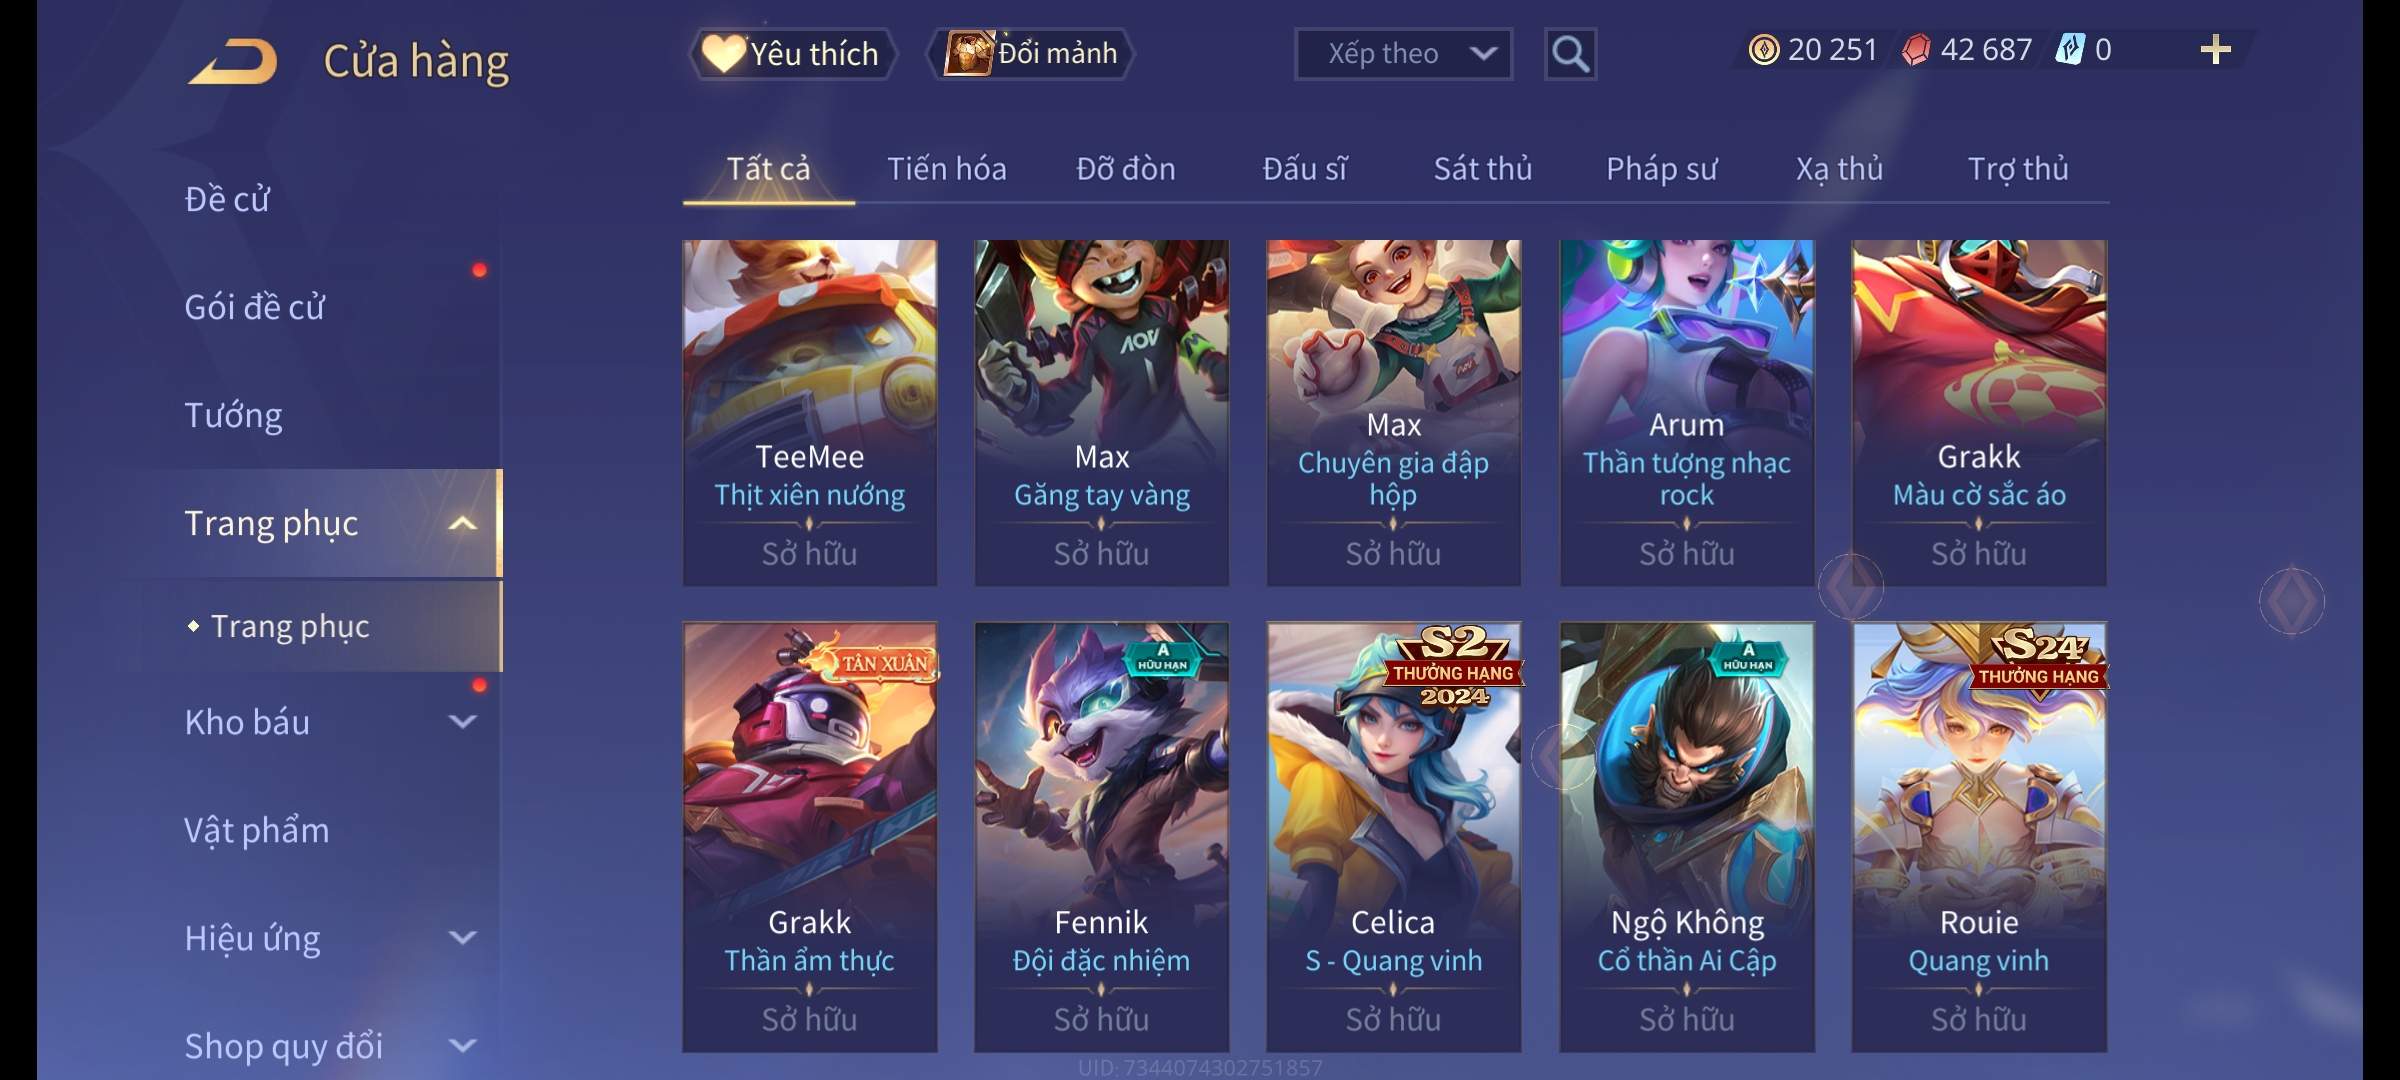2400x1080 pixels.
Task: Select the TeeMee Thịt xiên nướng skin
Action: point(810,413)
